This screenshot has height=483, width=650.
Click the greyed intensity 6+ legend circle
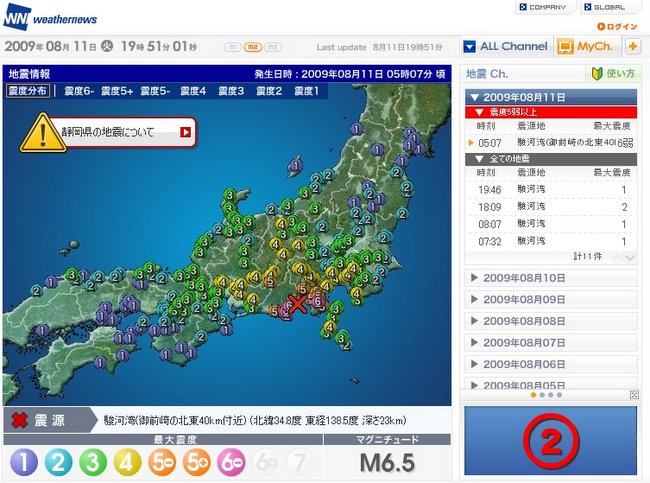pyautogui.click(x=266, y=462)
